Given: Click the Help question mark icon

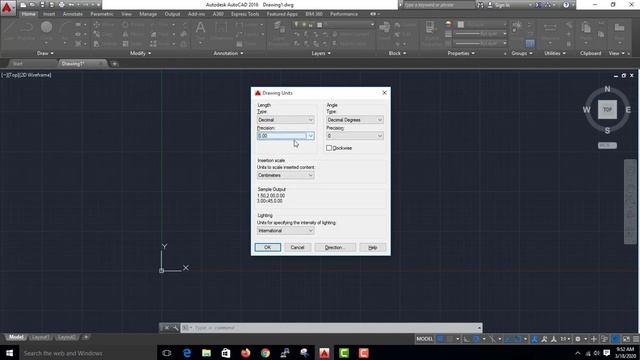Looking at the screenshot, I should coord(566,5).
